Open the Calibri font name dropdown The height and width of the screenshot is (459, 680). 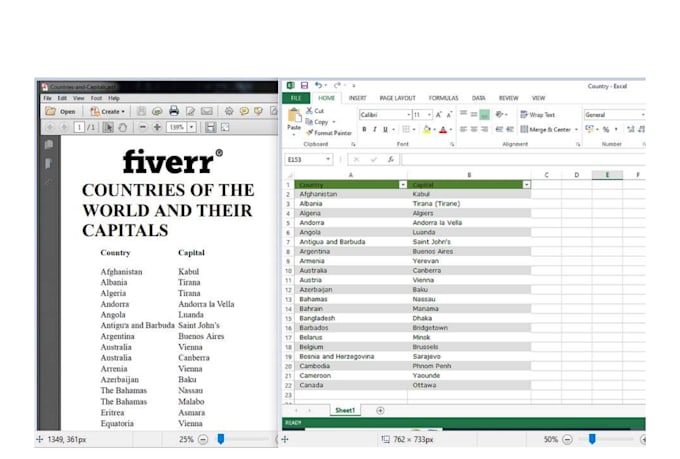(409, 115)
